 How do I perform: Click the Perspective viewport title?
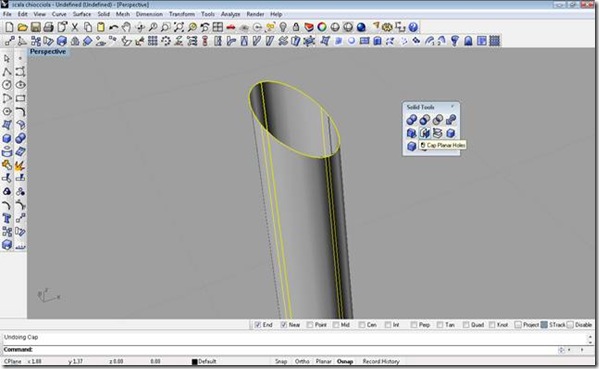click(48, 52)
